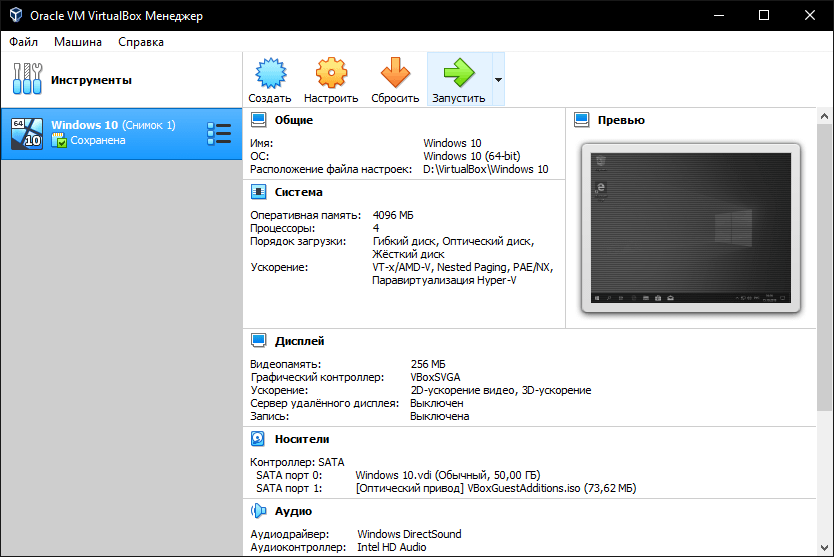
Task: Click the Сервер удалённого дисплея Выключен value
Action: (x=436, y=403)
